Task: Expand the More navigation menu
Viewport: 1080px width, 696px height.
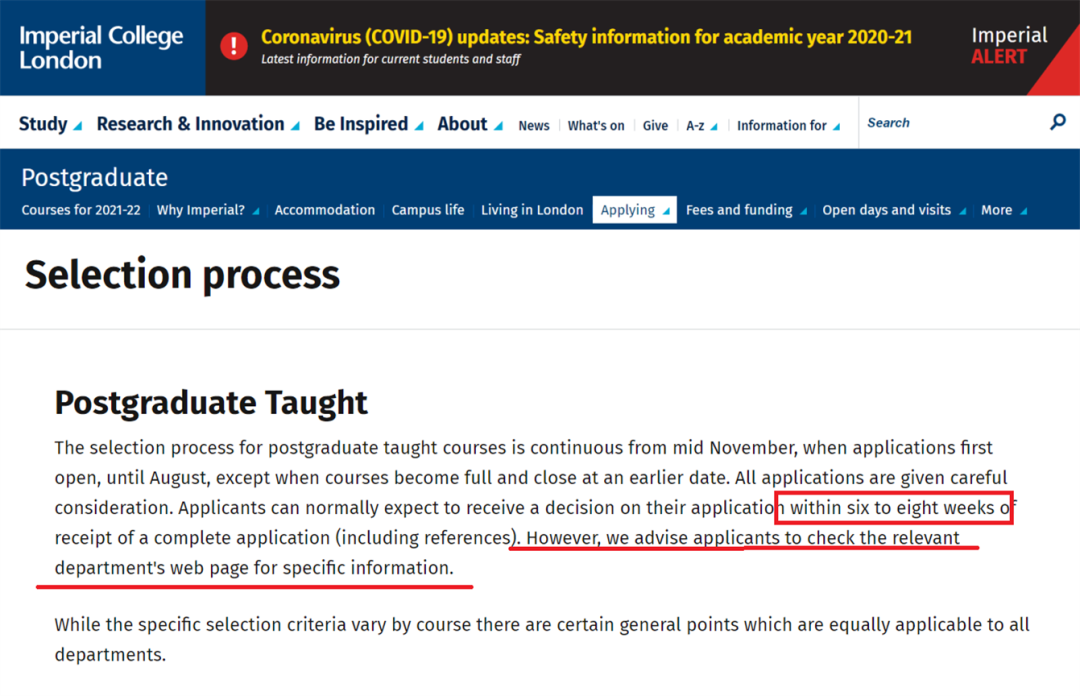Action: coord(1003,210)
